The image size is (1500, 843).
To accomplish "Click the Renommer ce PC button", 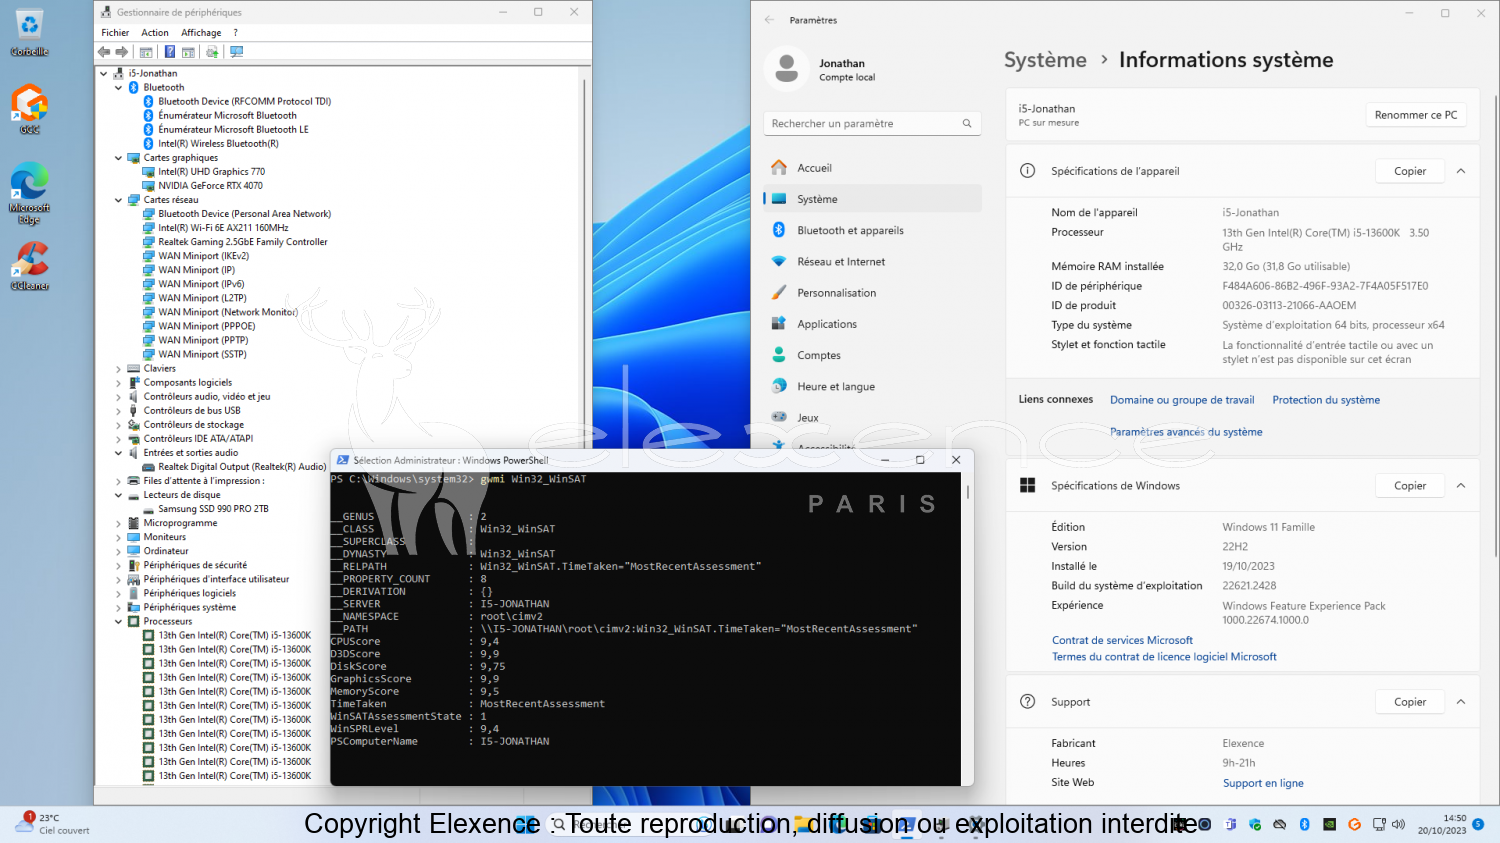I will pyautogui.click(x=1416, y=115).
